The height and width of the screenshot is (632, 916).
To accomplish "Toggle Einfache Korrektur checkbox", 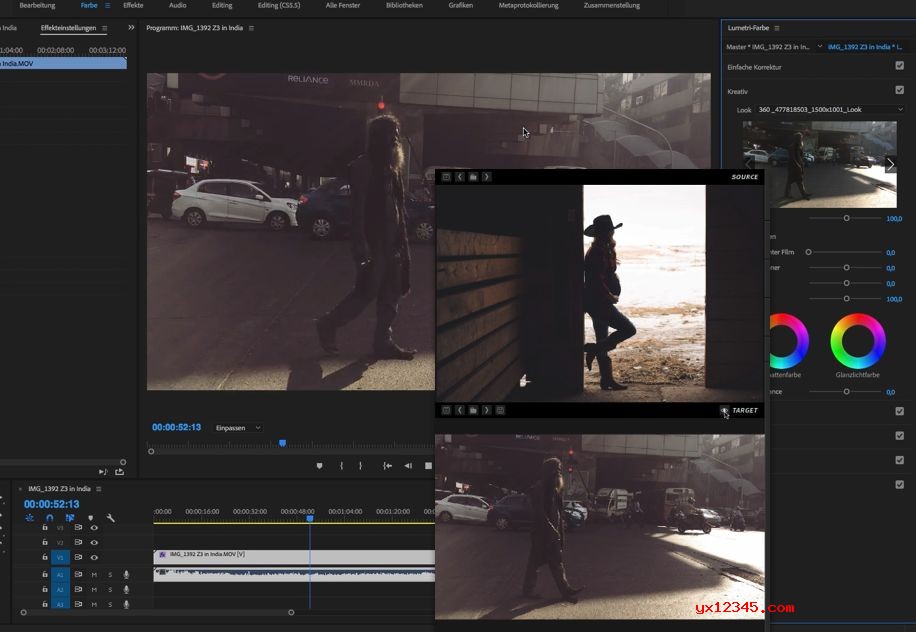I will pos(900,66).
